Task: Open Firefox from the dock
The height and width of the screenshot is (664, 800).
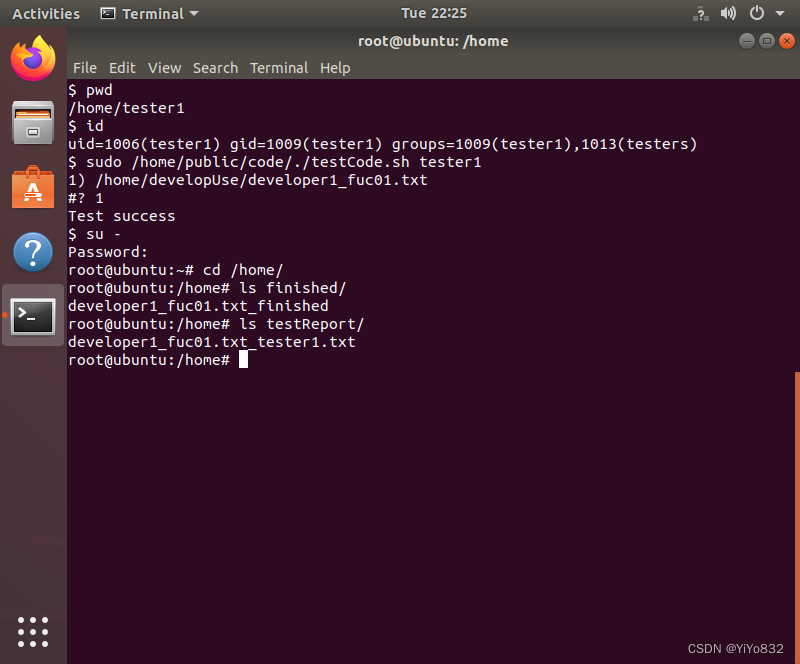Action: pos(33,58)
